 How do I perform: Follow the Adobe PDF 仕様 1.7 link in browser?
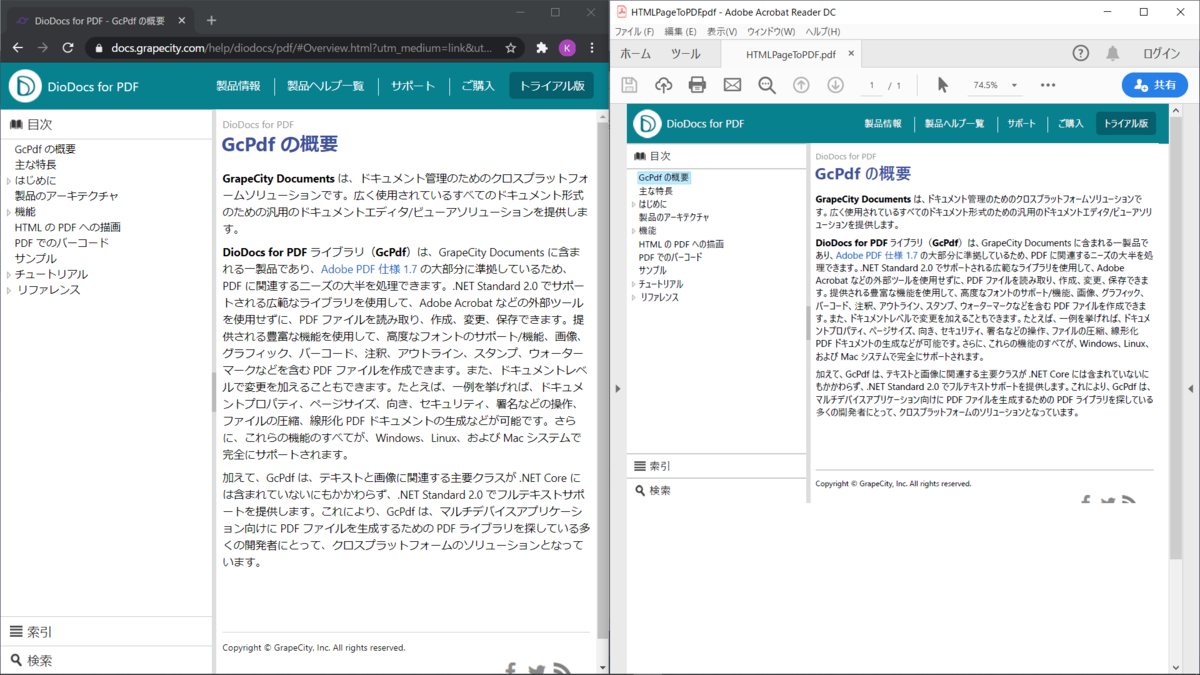367,269
